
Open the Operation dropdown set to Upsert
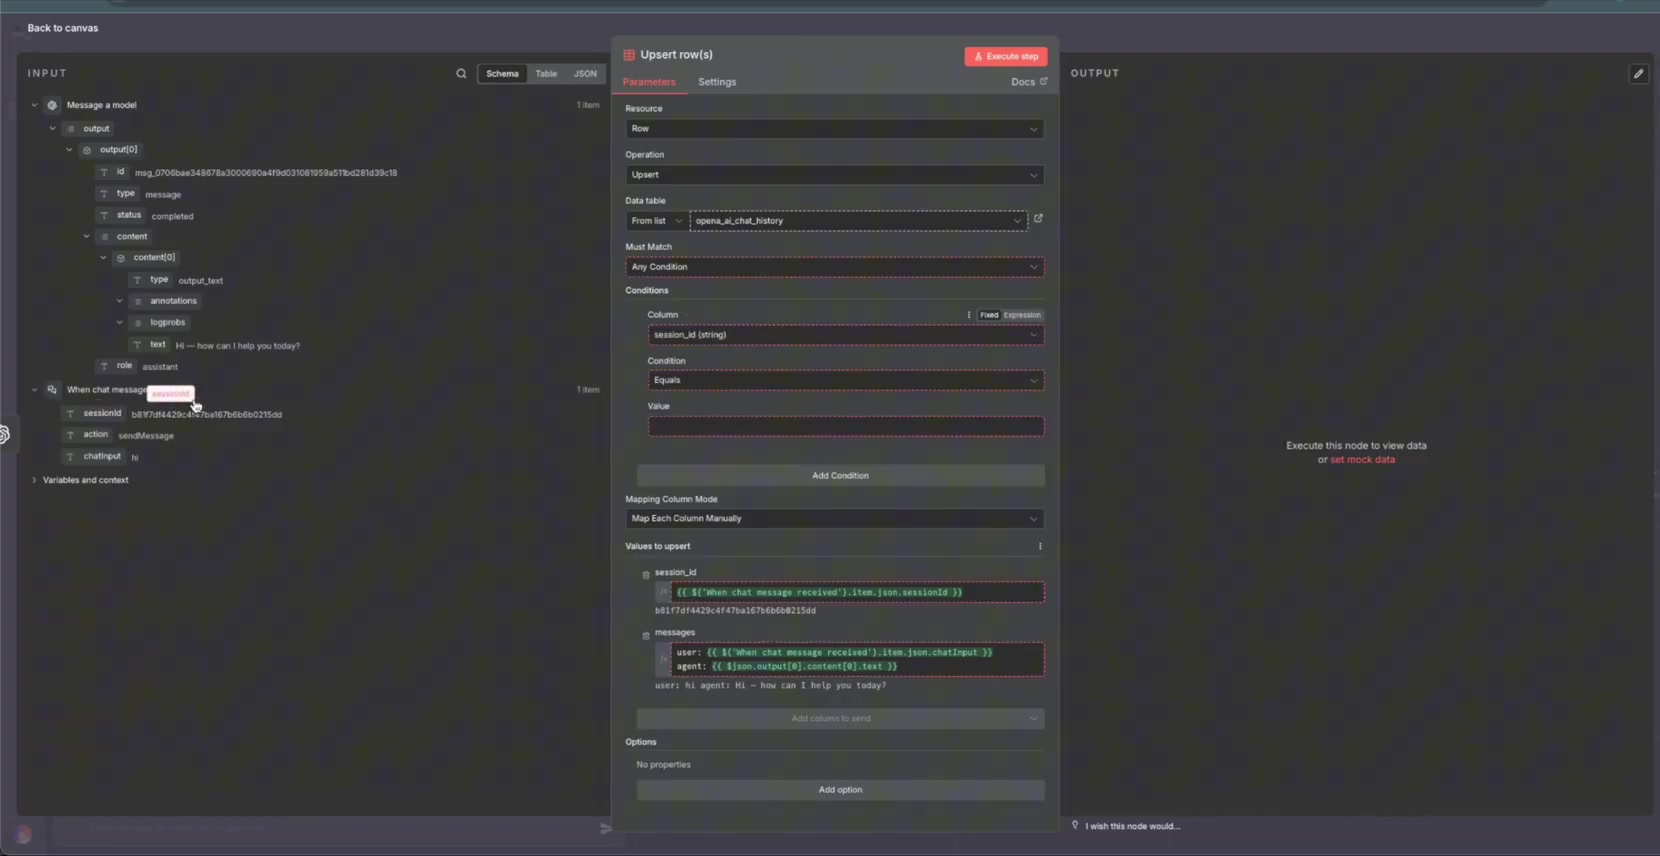click(835, 175)
